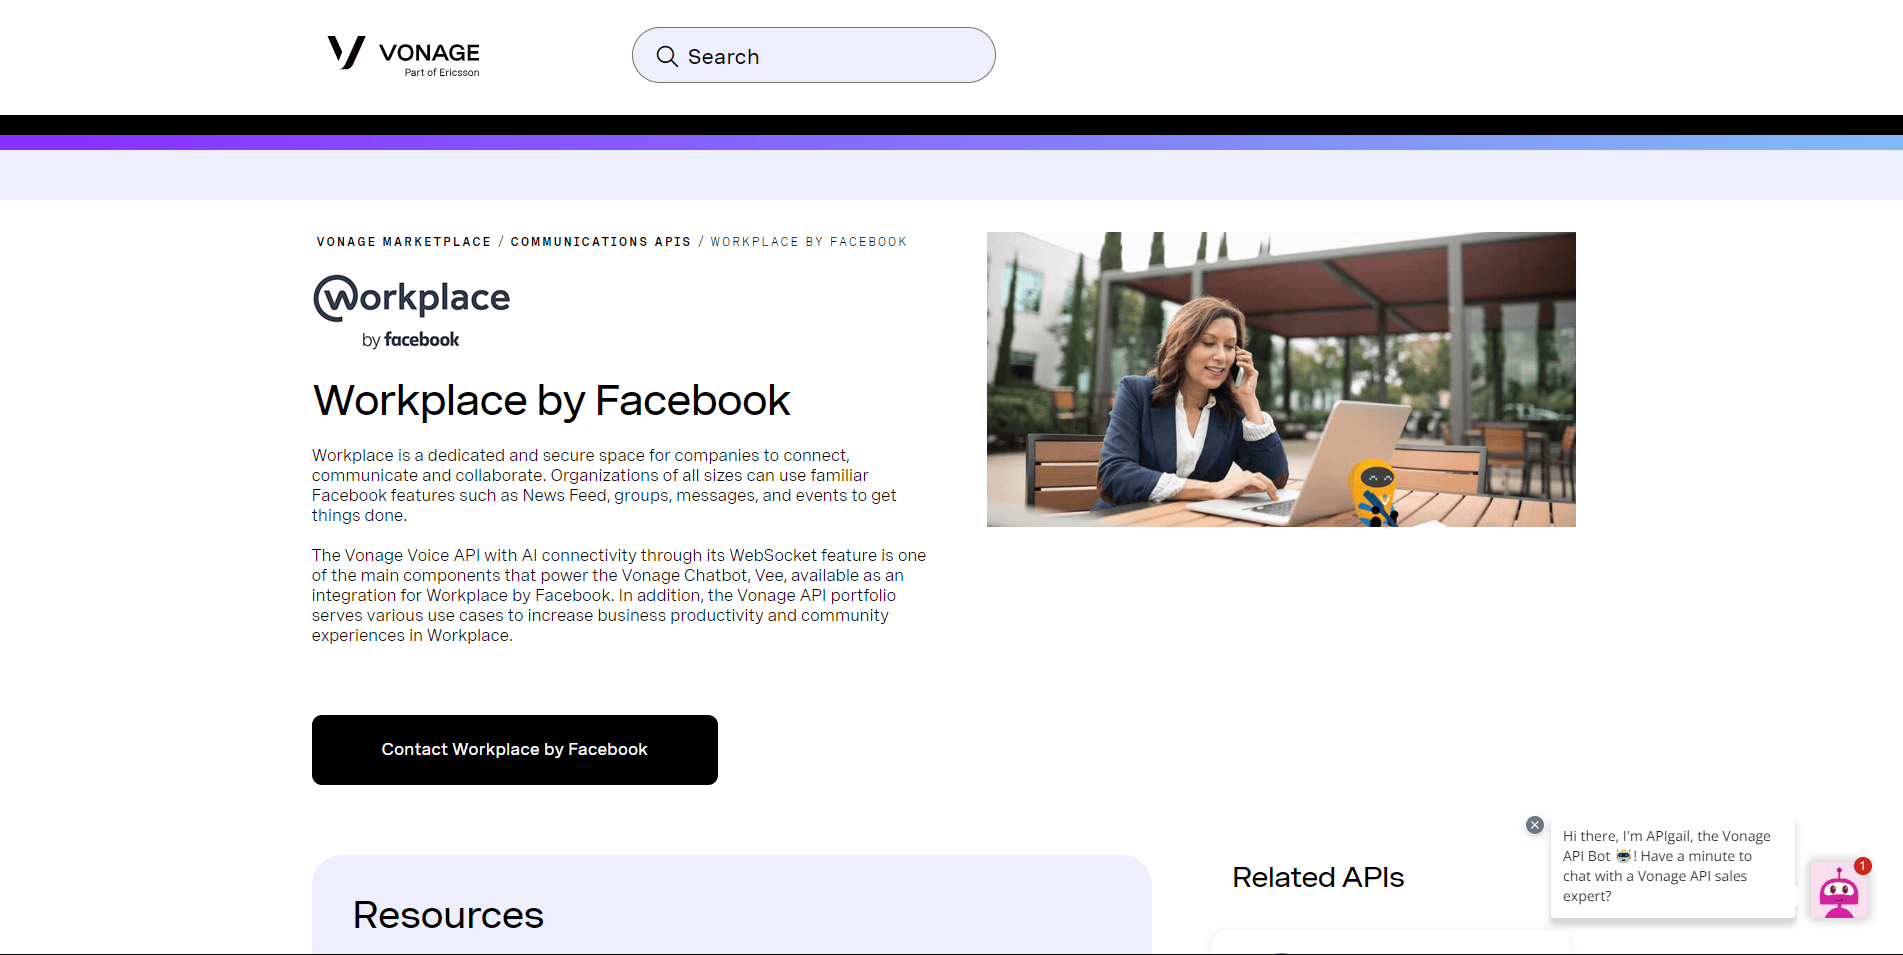1903x955 pixels.
Task: Click Contact Workplace by Facebook
Action: (x=514, y=749)
